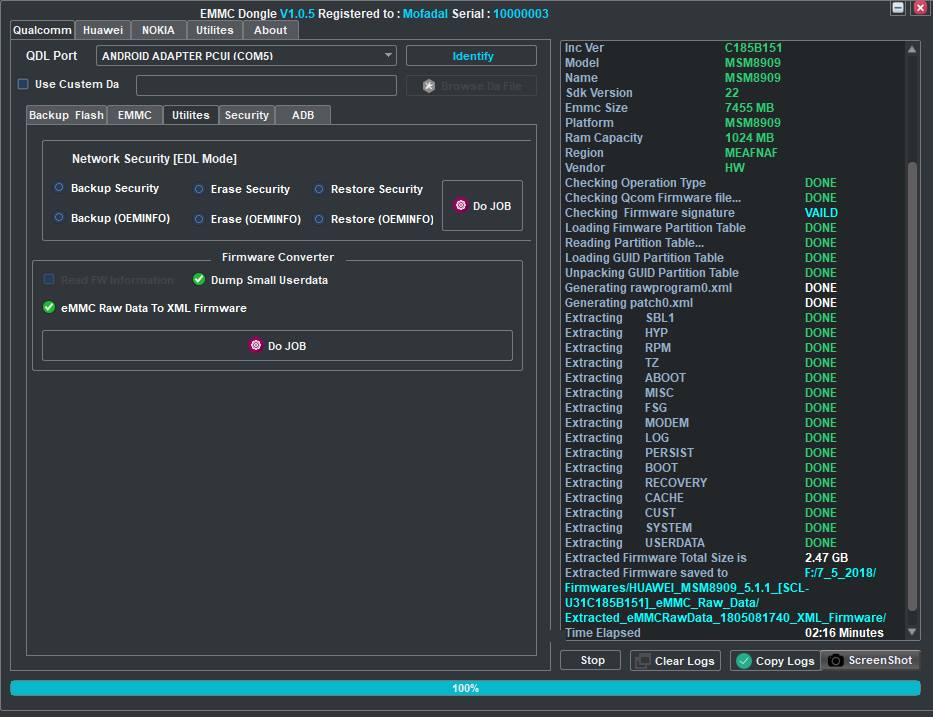Image resolution: width=933 pixels, height=717 pixels.
Task: Click the pink gear icon in Network Security Do JOB
Action: pyautogui.click(x=461, y=205)
